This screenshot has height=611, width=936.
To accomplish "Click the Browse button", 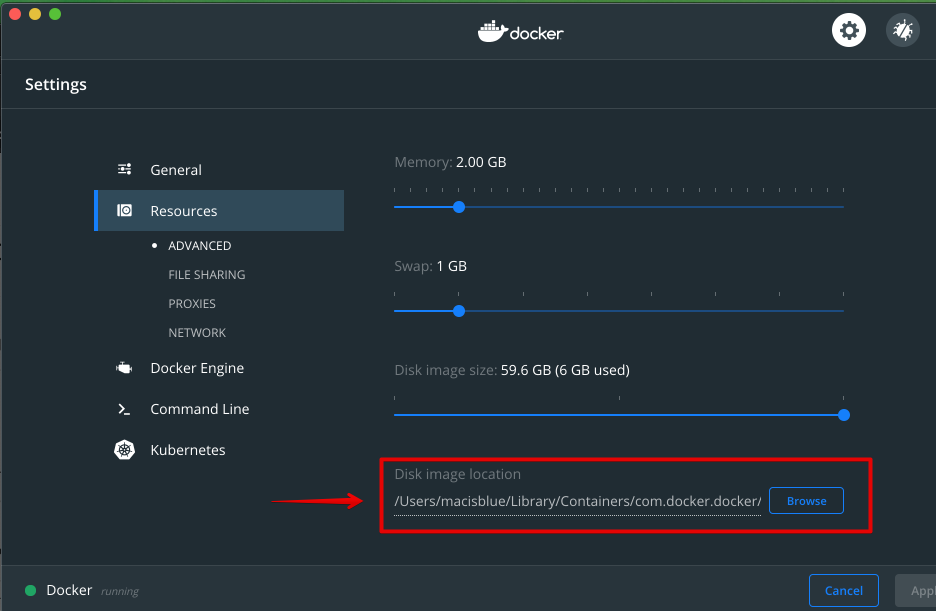I will (806, 501).
